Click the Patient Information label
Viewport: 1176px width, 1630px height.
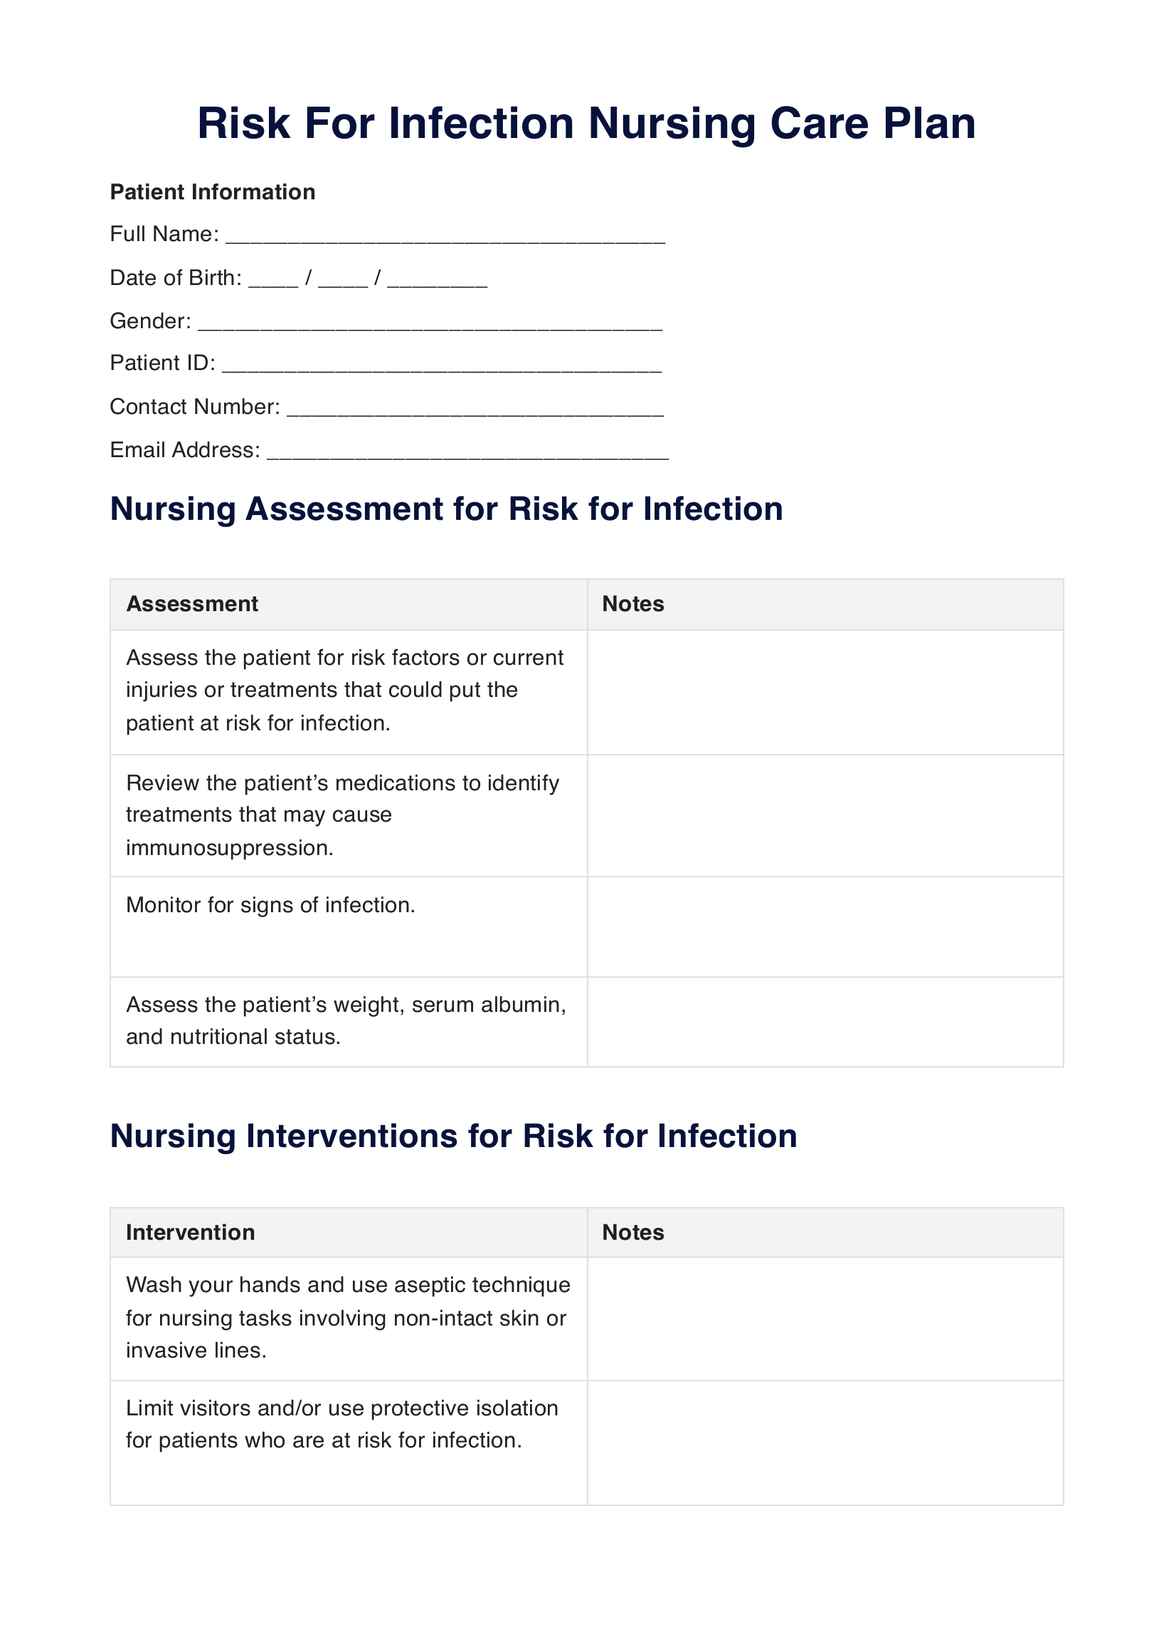(x=212, y=192)
